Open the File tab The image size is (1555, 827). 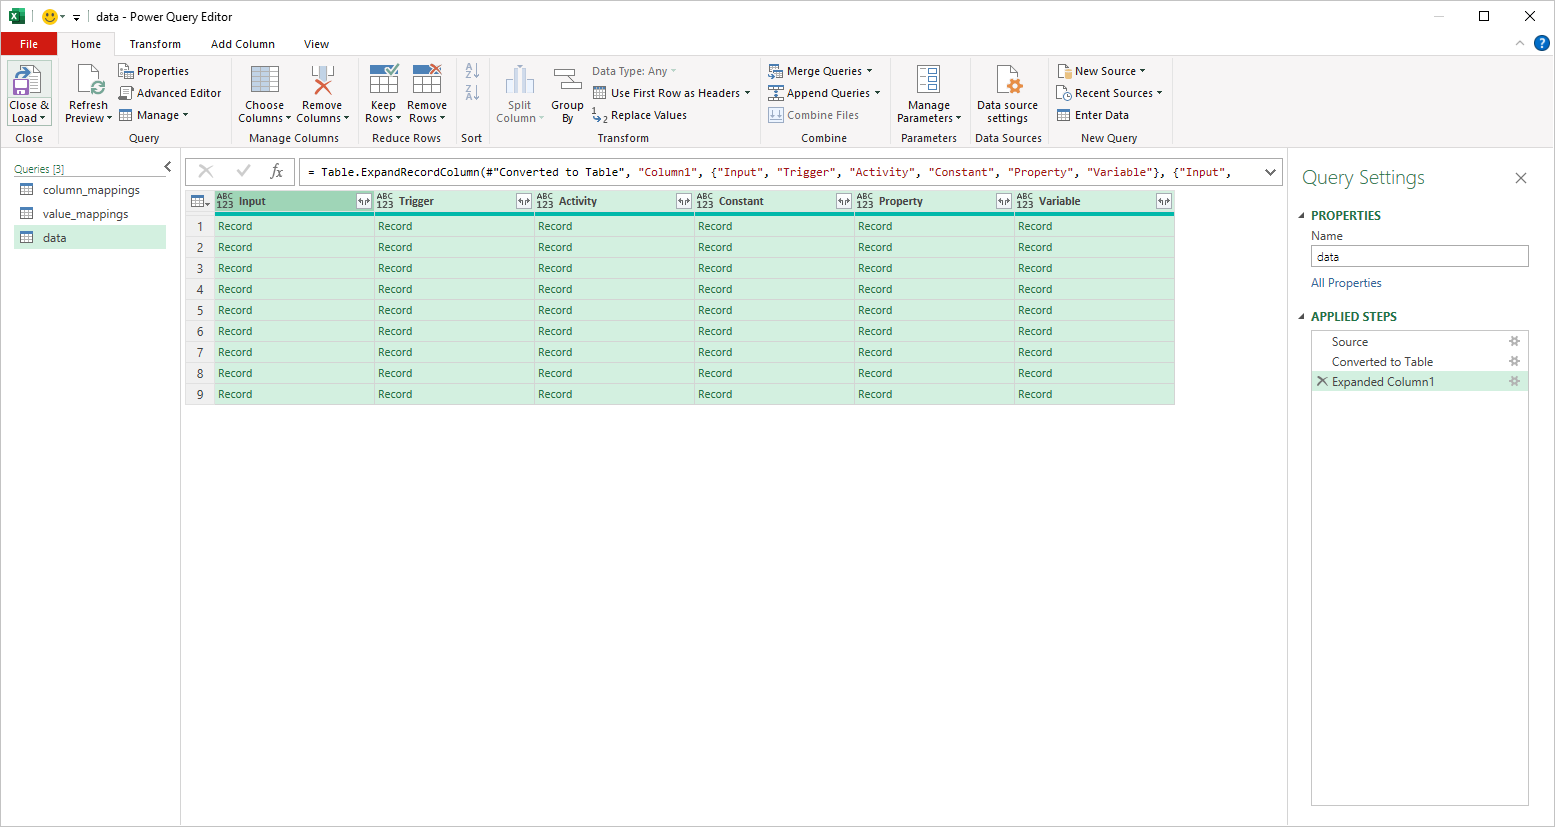pyautogui.click(x=29, y=44)
